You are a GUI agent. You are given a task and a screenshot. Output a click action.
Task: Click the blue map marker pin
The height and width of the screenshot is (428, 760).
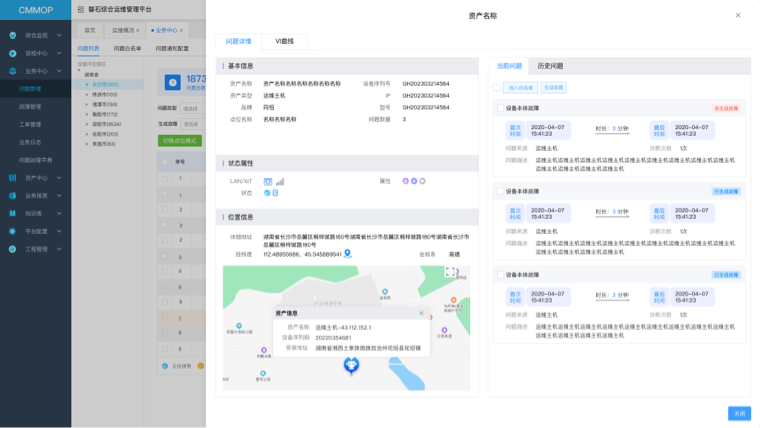351,367
